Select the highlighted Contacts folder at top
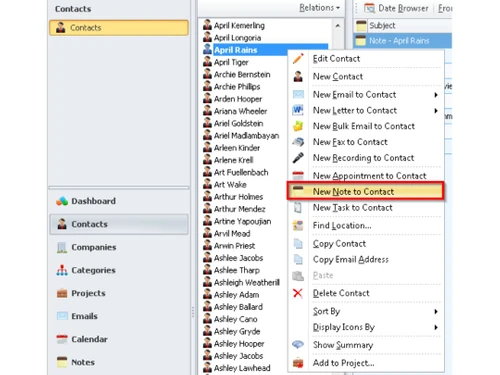The image size is (500, 375). 119,28
